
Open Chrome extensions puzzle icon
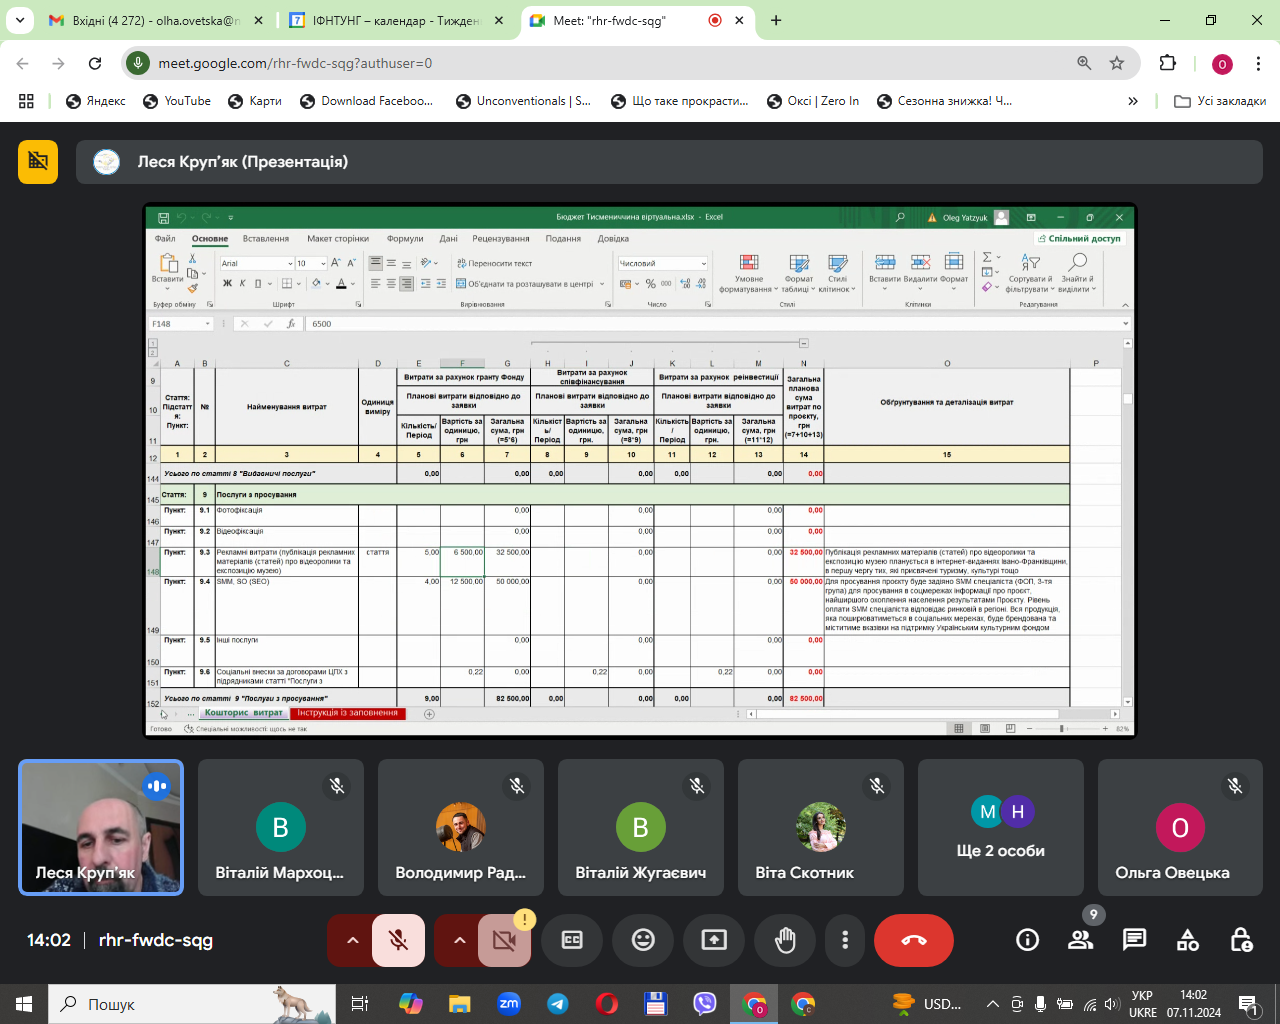tap(1168, 63)
